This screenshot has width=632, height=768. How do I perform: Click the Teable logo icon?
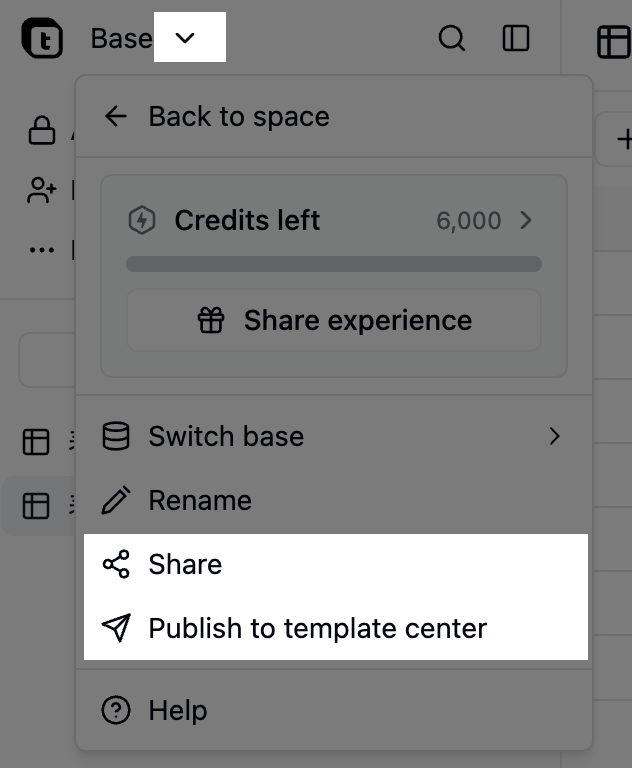[x=42, y=39]
